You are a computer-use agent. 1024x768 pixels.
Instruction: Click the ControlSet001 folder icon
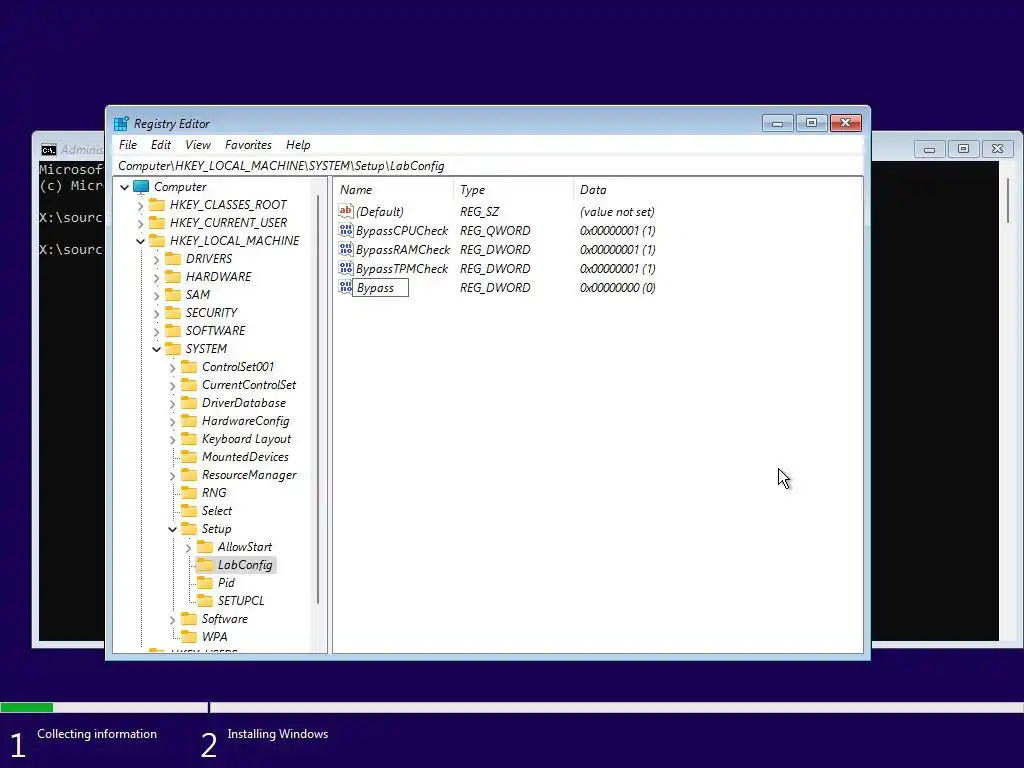[x=189, y=367]
